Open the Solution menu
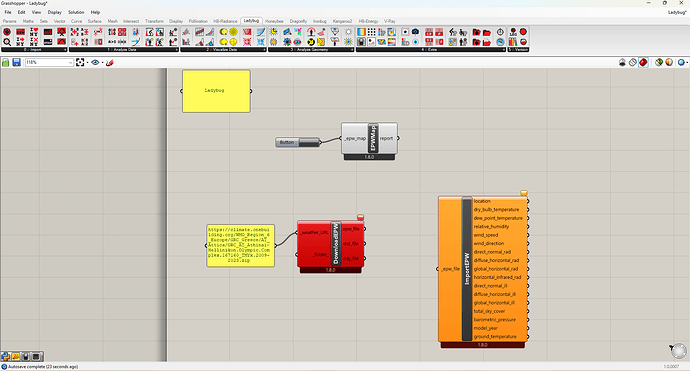Viewport: 690px width, 371px height. (76, 12)
